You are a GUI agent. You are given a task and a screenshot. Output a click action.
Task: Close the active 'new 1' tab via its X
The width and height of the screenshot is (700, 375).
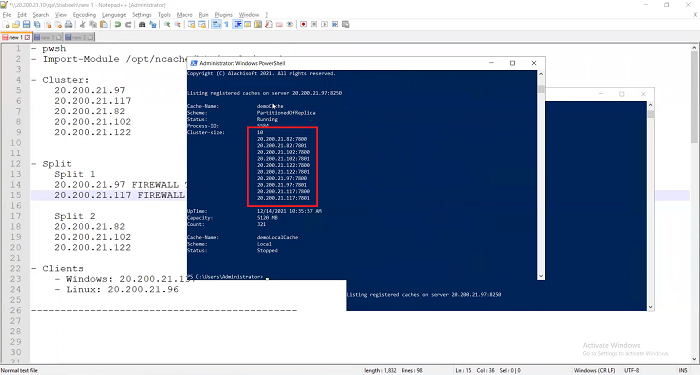(27, 38)
